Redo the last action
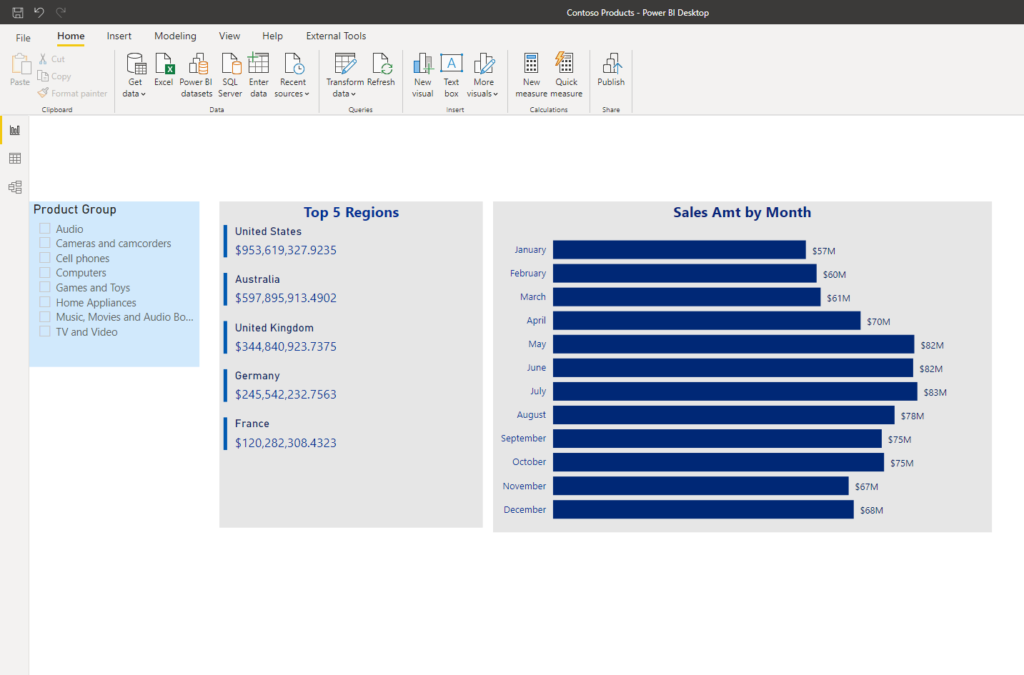 [x=61, y=12]
